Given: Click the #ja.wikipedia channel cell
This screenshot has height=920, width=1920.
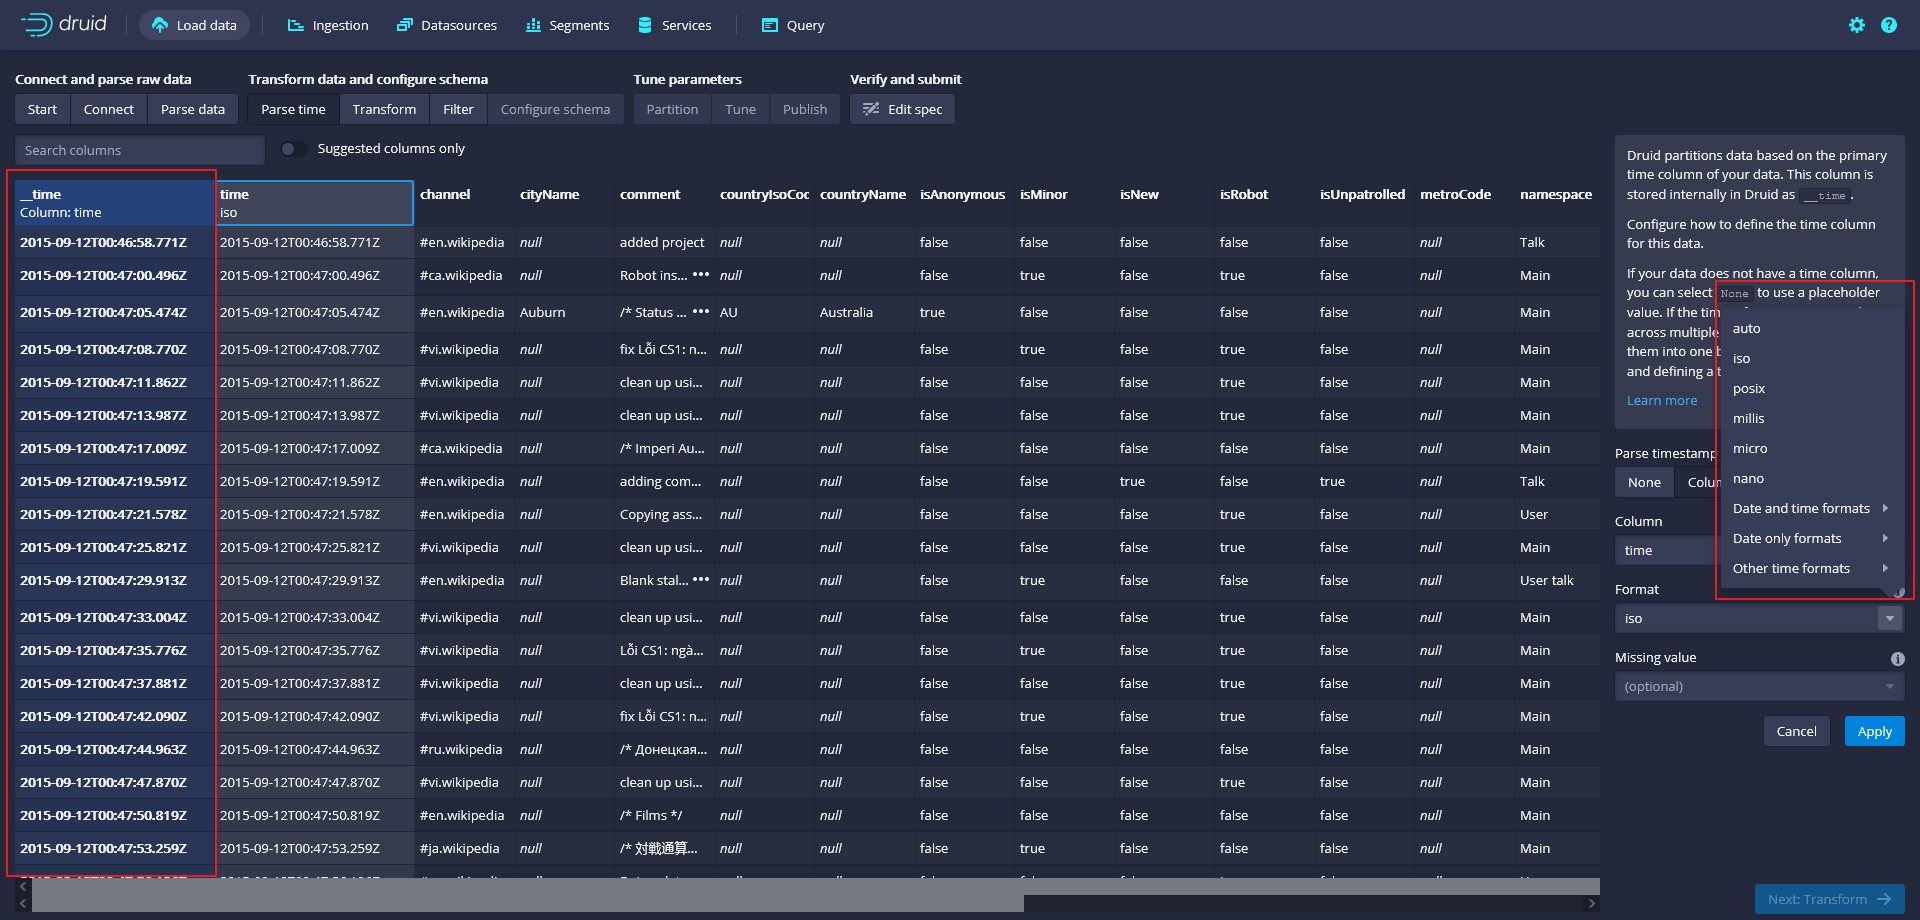Looking at the screenshot, I should (464, 848).
